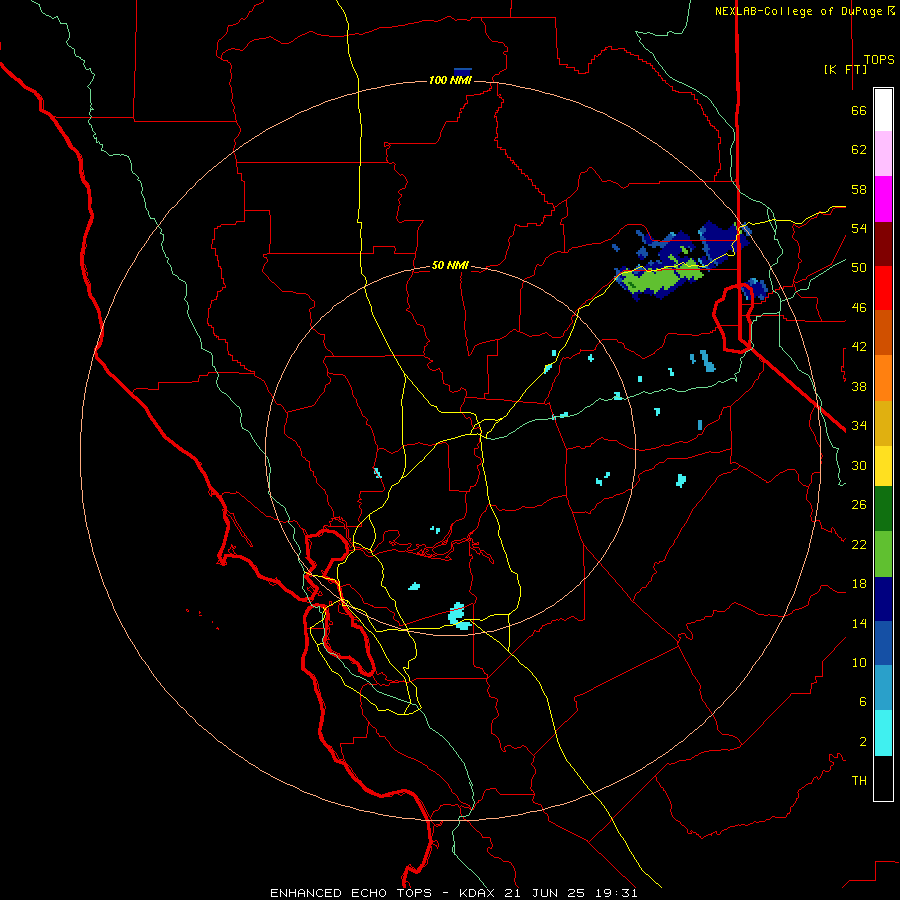Image resolution: width=900 pixels, height=900 pixels.
Task: Click the 'NEXLAB-College of DuPage' credit text
Action: pos(800,11)
